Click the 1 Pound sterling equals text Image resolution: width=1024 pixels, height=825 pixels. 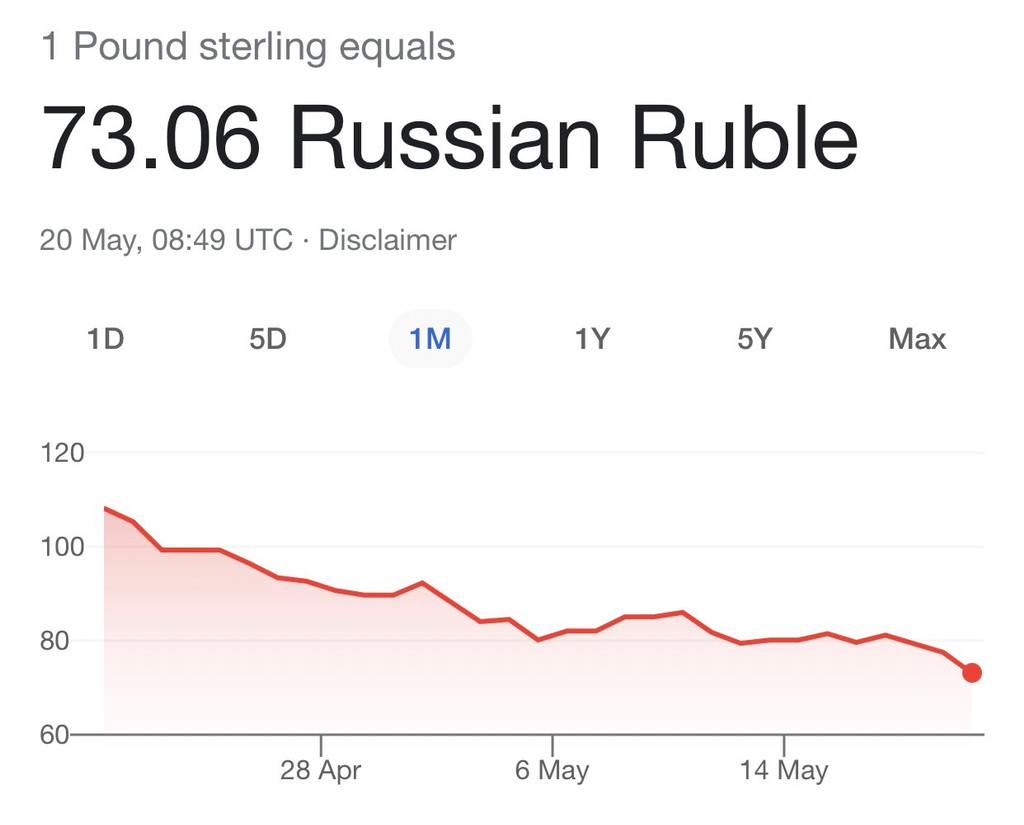point(248,47)
